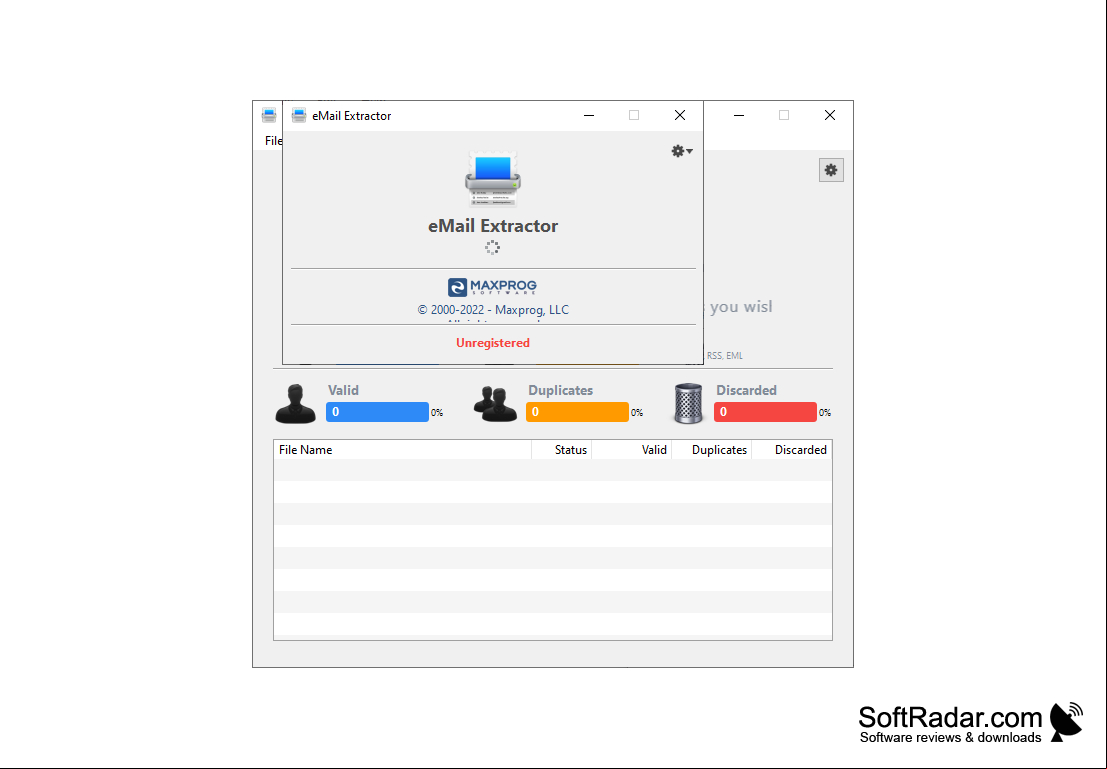Close the eMail Extractor splash window

point(680,115)
